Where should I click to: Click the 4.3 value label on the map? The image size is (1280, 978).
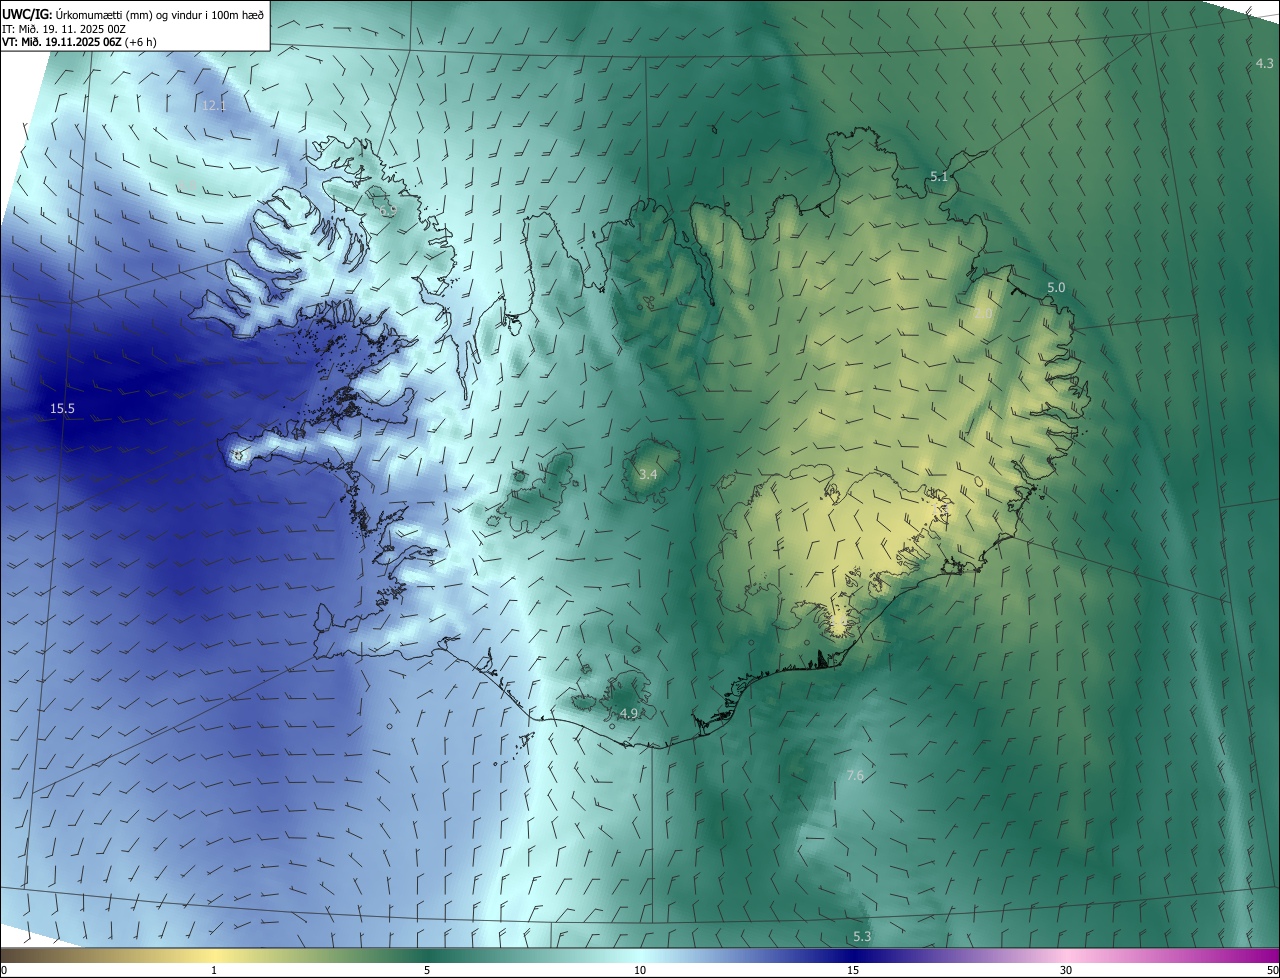[x=1265, y=64]
